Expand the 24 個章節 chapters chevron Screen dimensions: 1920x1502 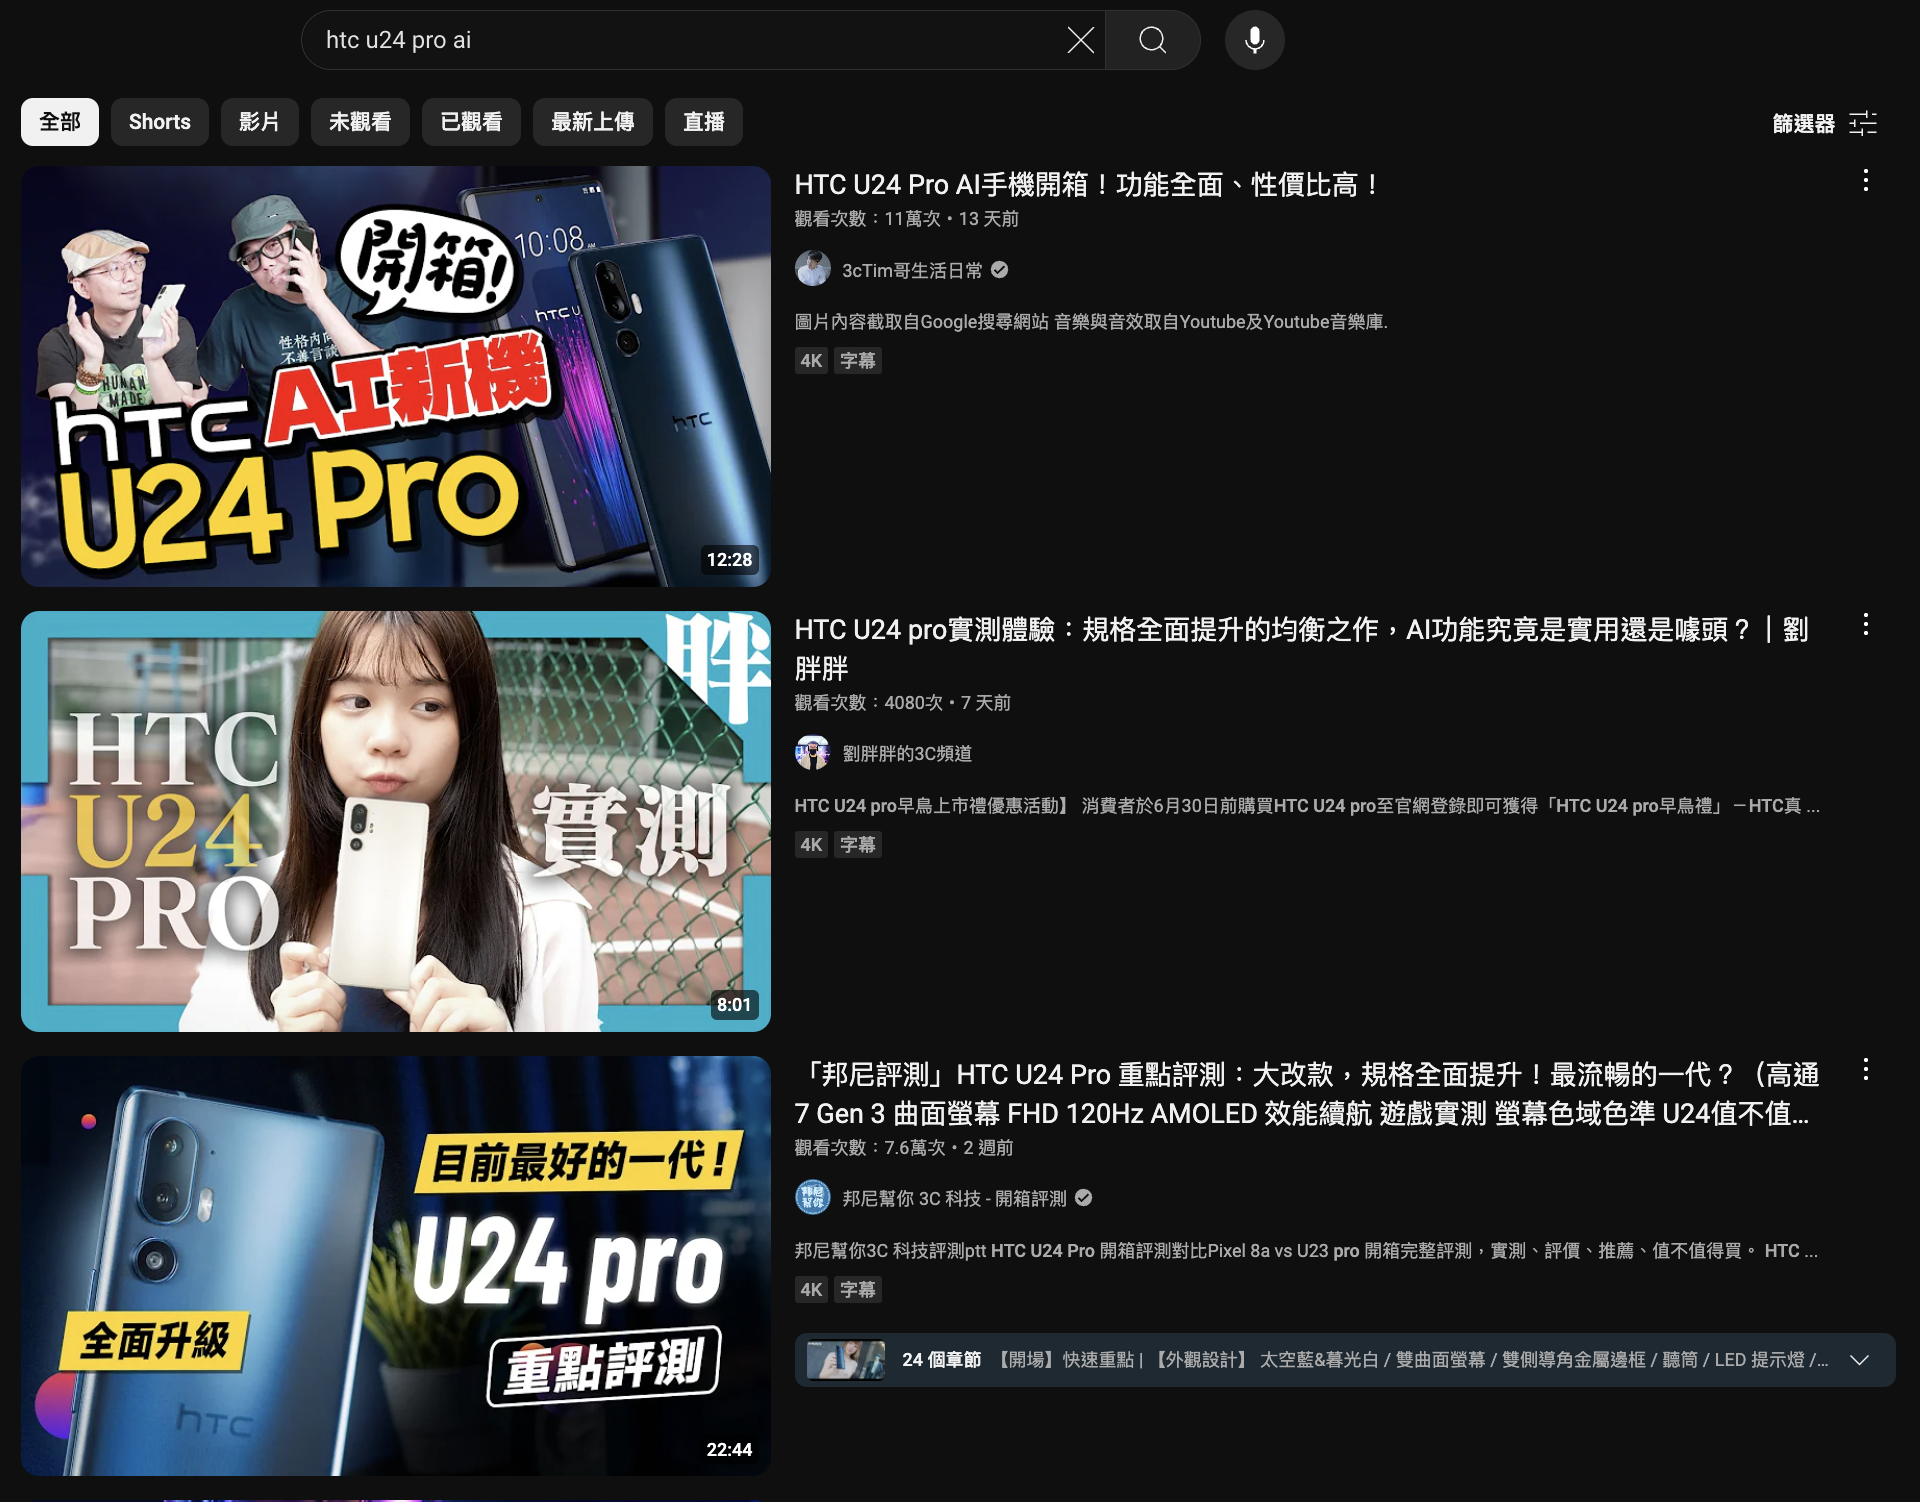1859,1360
